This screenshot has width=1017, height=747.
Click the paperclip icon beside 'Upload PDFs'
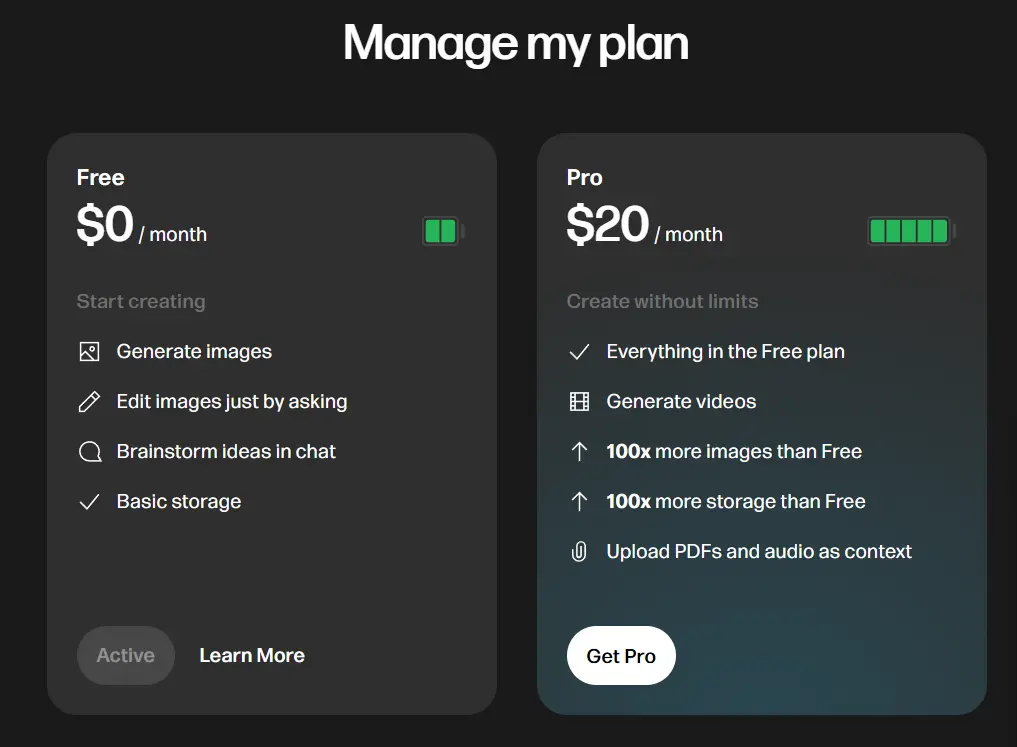[x=579, y=551]
